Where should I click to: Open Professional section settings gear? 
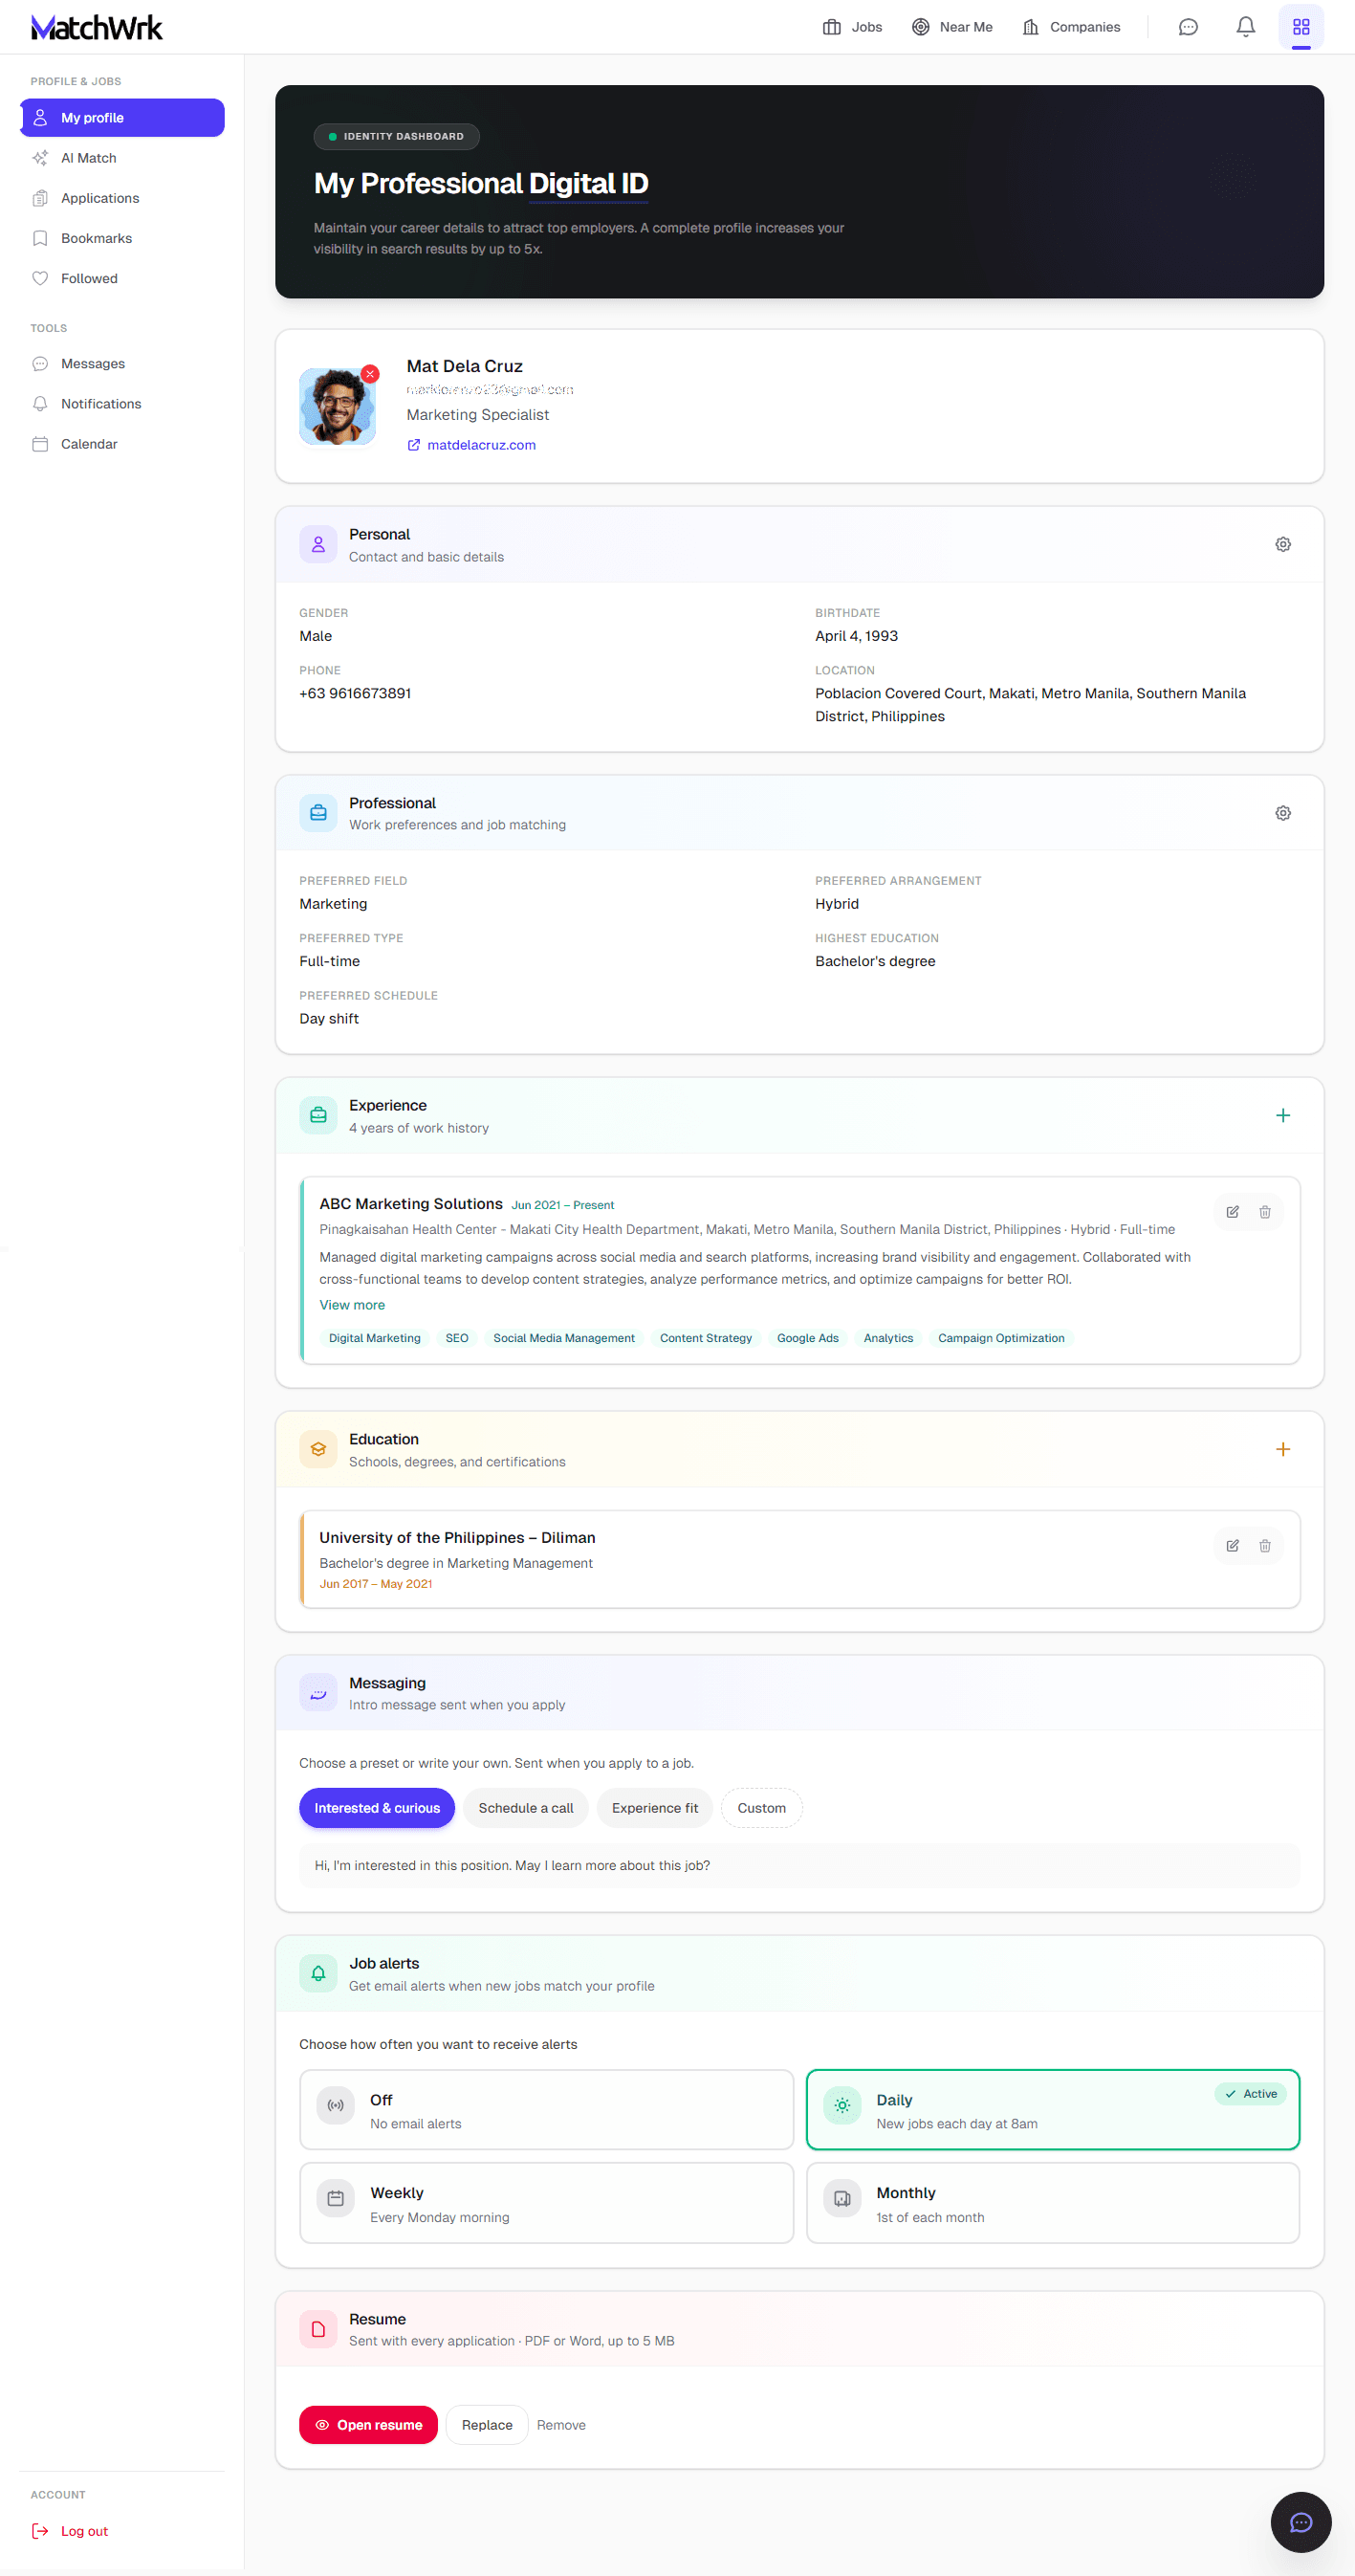pos(1282,813)
